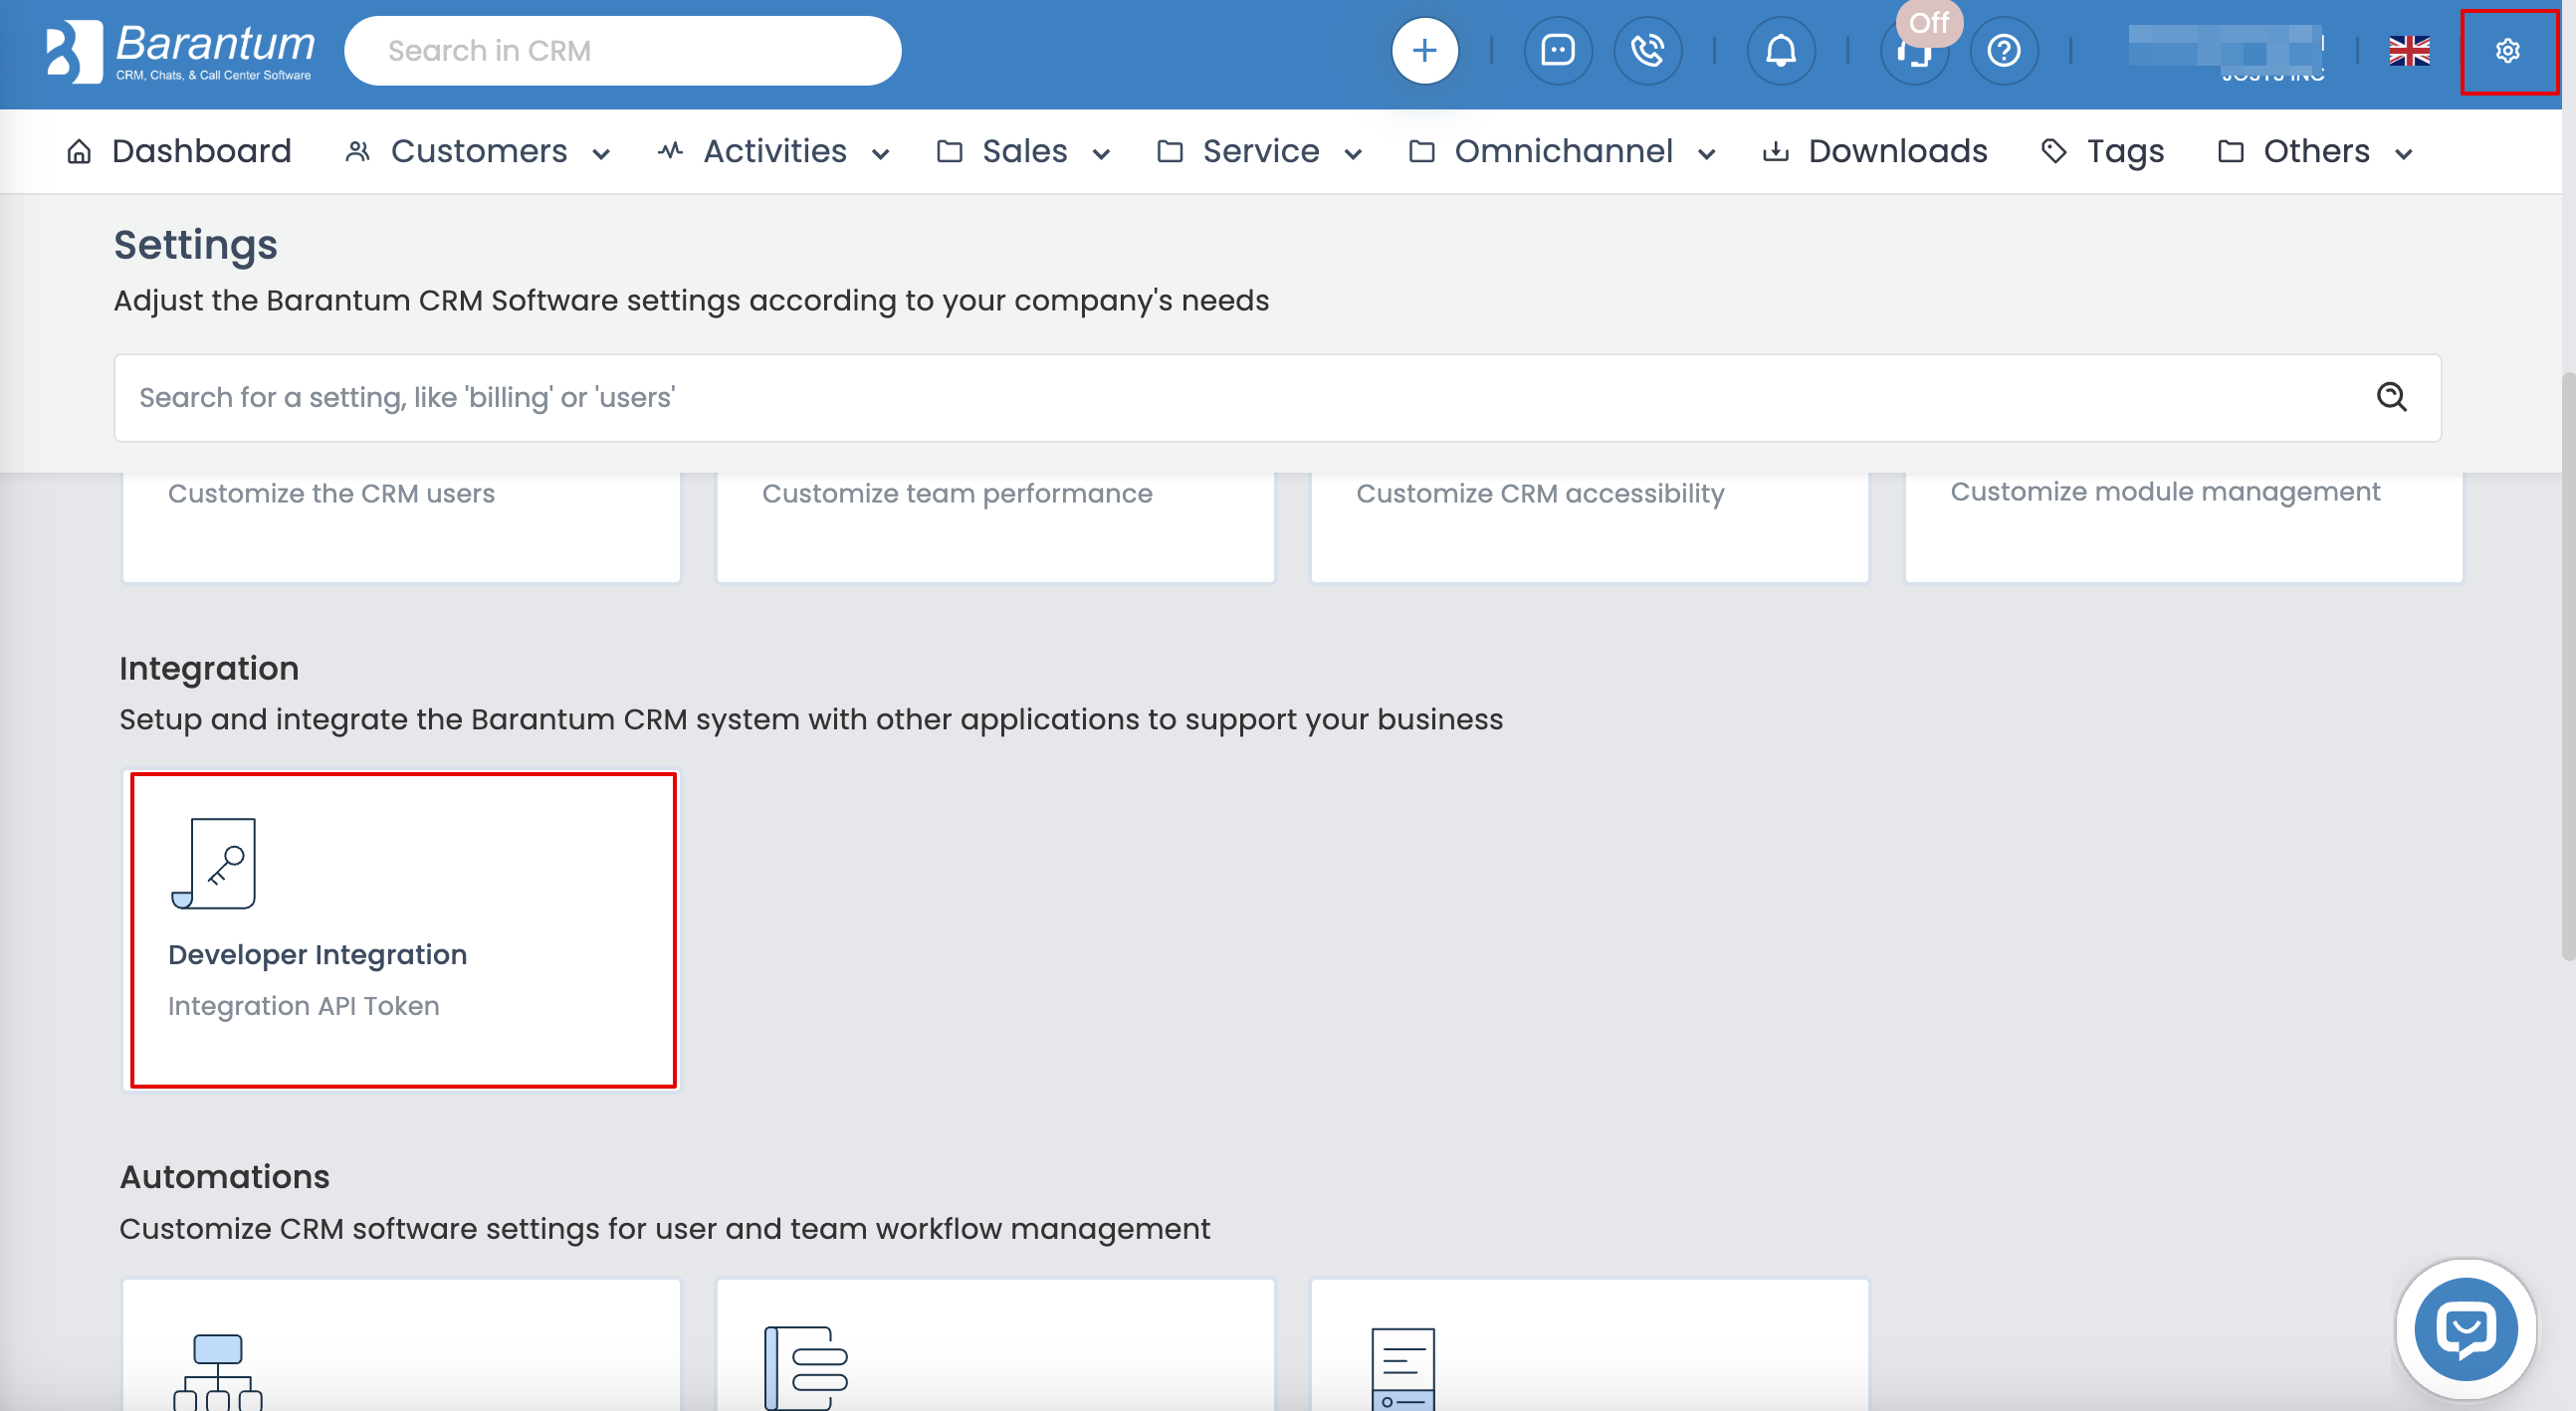
Task: Click the help question mark icon
Action: click(2003, 50)
